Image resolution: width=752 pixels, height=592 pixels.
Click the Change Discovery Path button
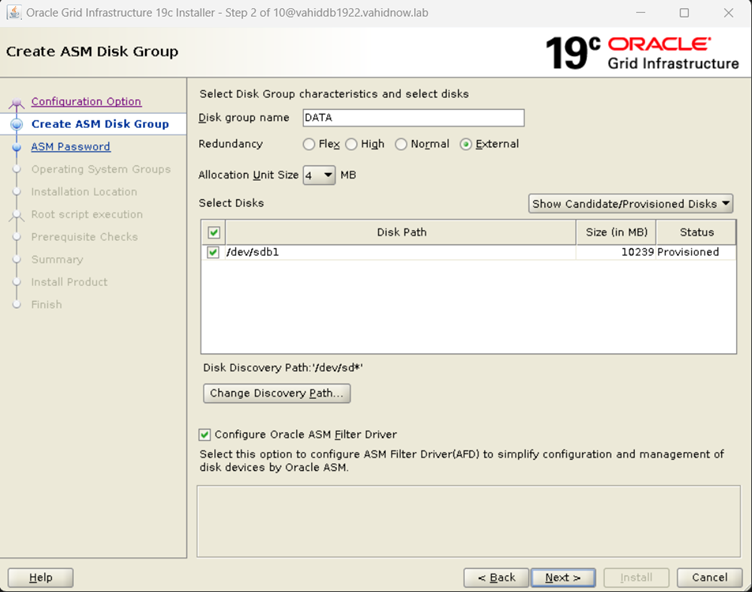click(277, 393)
